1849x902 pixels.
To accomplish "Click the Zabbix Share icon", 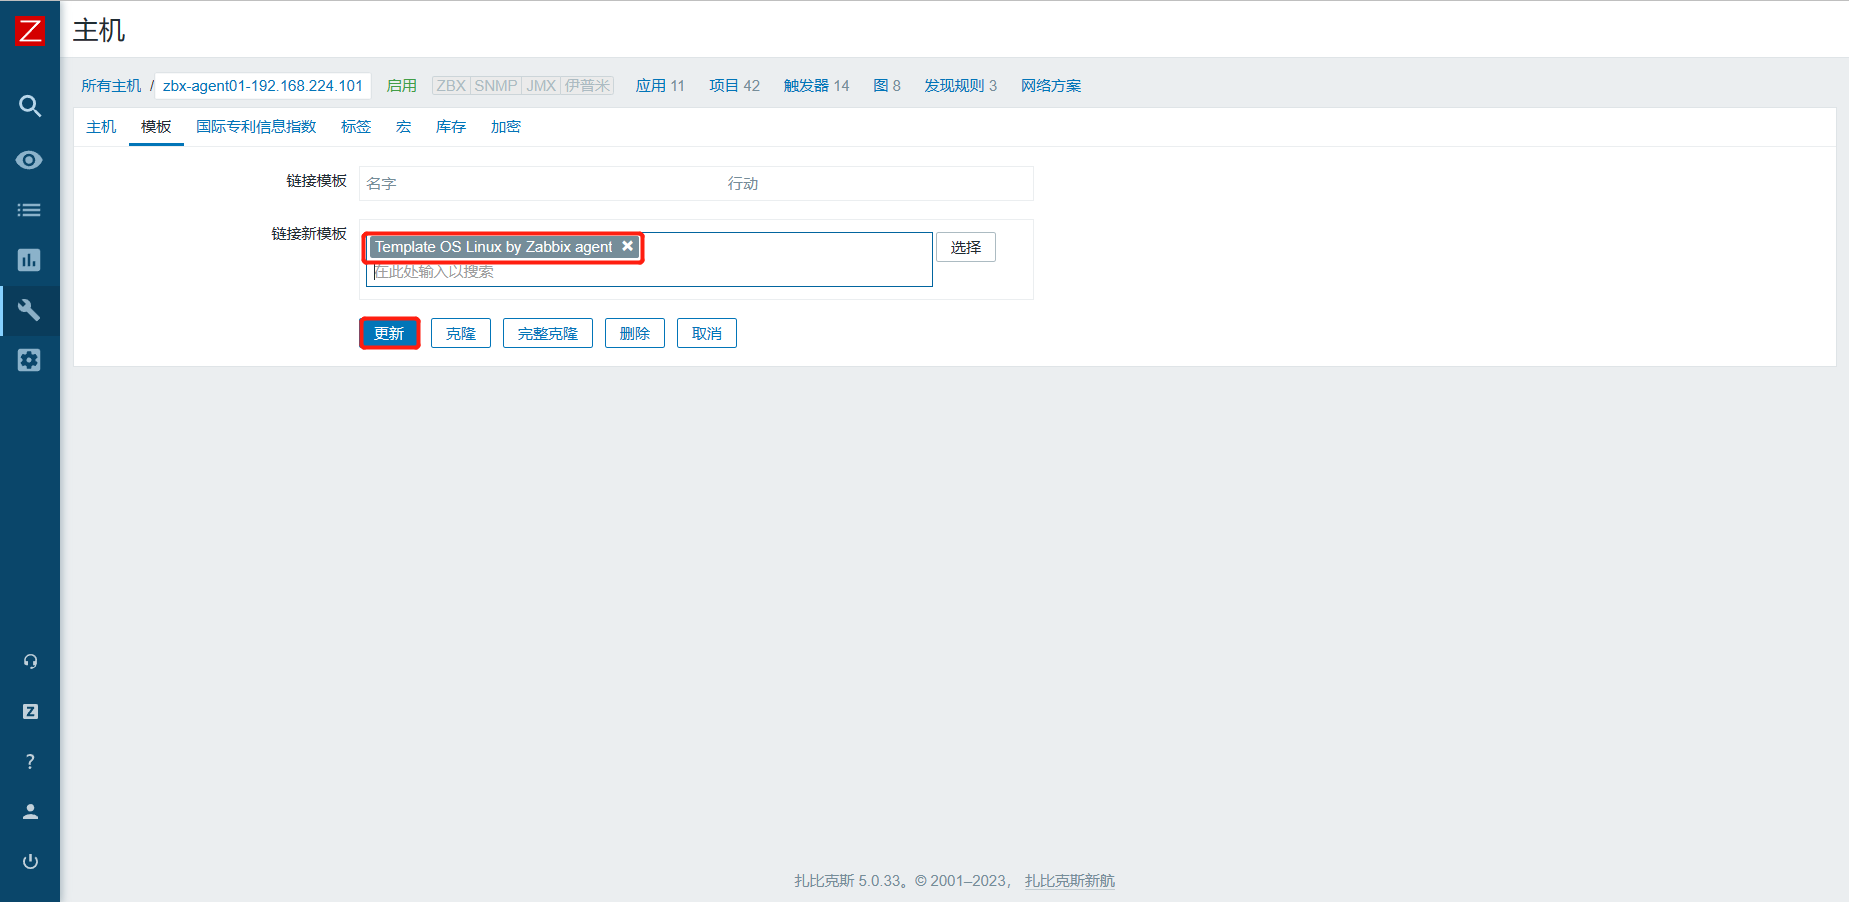I will click(30, 711).
